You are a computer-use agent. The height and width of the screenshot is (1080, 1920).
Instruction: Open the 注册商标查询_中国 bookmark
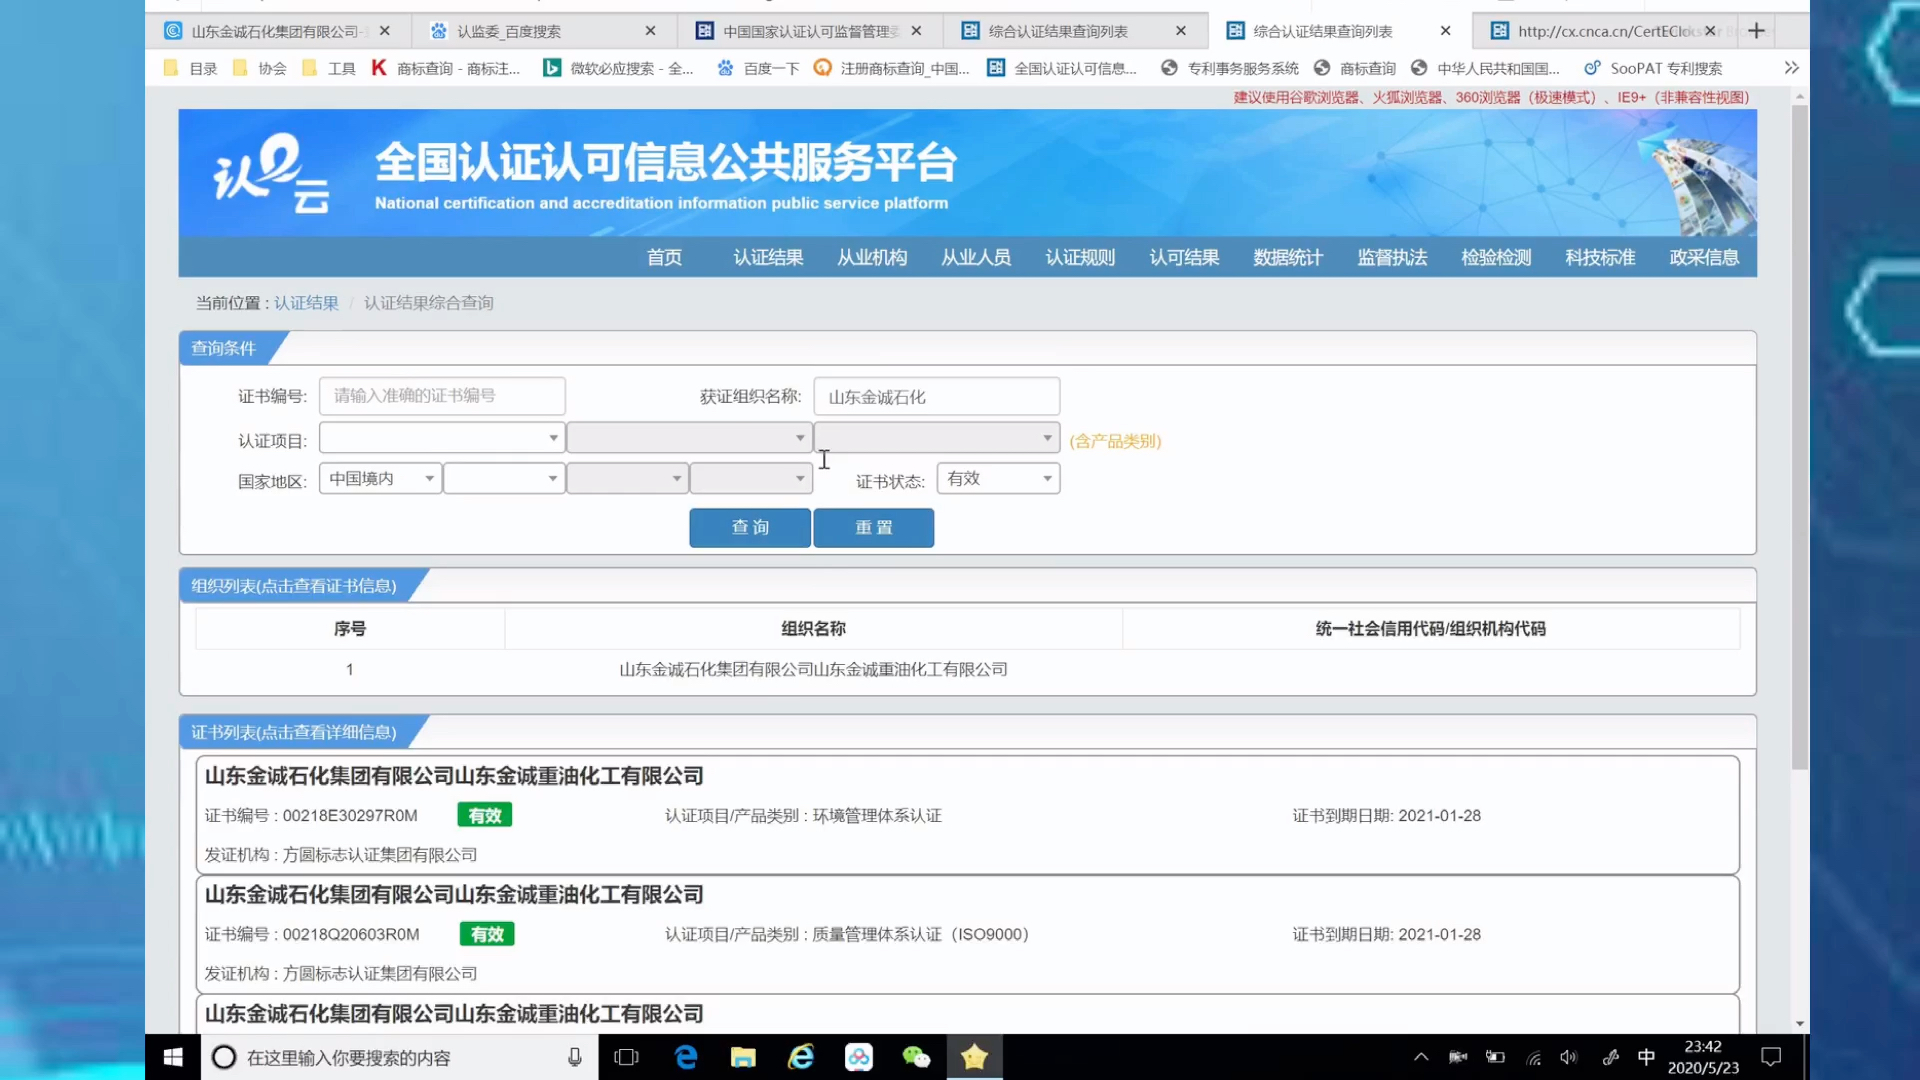click(892, 68)
